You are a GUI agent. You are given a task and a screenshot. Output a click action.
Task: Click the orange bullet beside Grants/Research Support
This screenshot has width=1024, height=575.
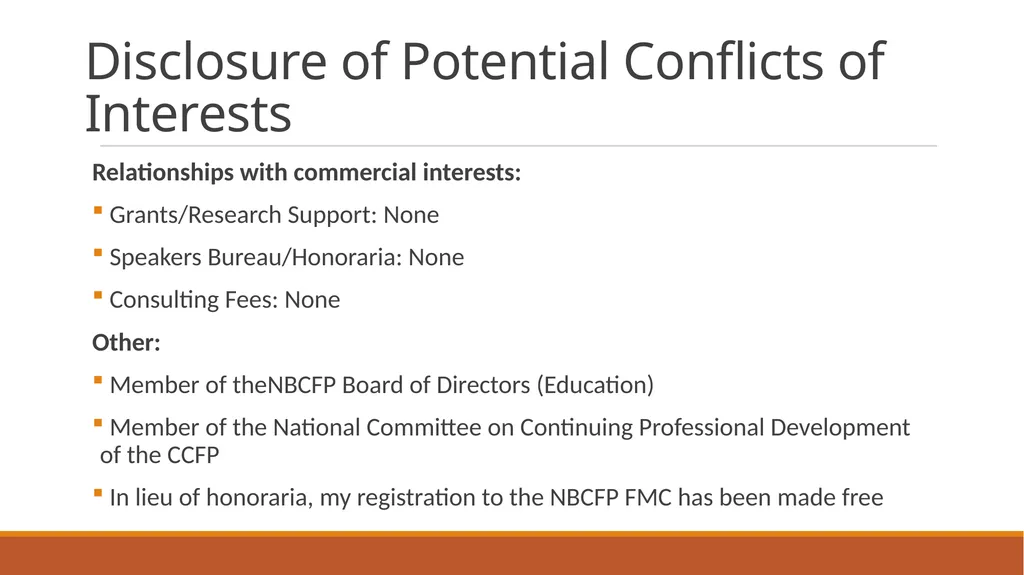(98, 210)
